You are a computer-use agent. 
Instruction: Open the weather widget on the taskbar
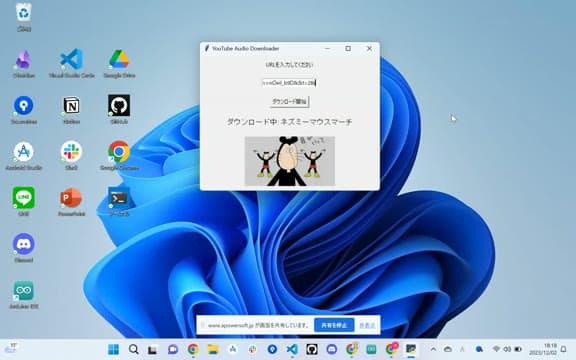[11, 348]
